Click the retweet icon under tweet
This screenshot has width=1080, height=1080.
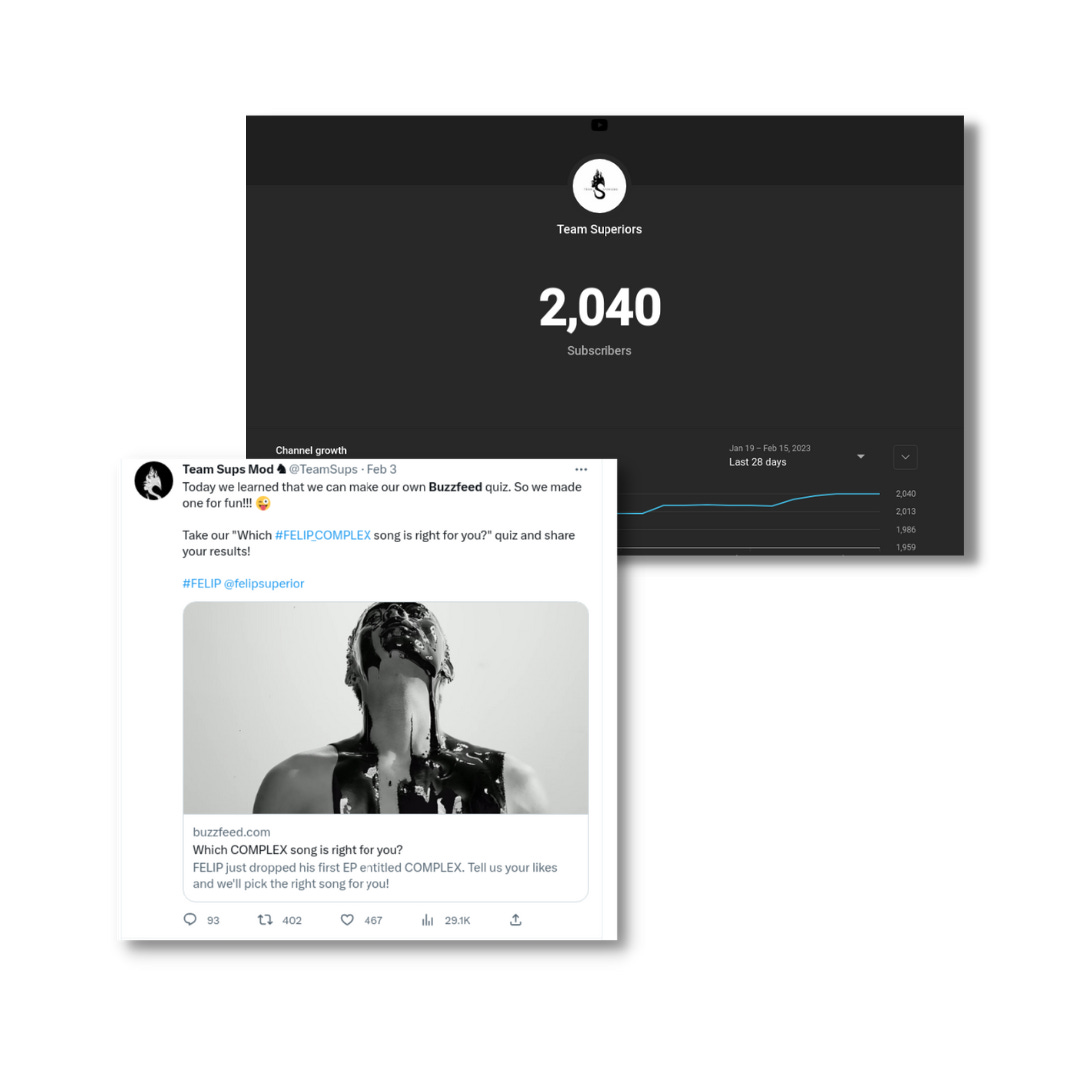point(265,920)
